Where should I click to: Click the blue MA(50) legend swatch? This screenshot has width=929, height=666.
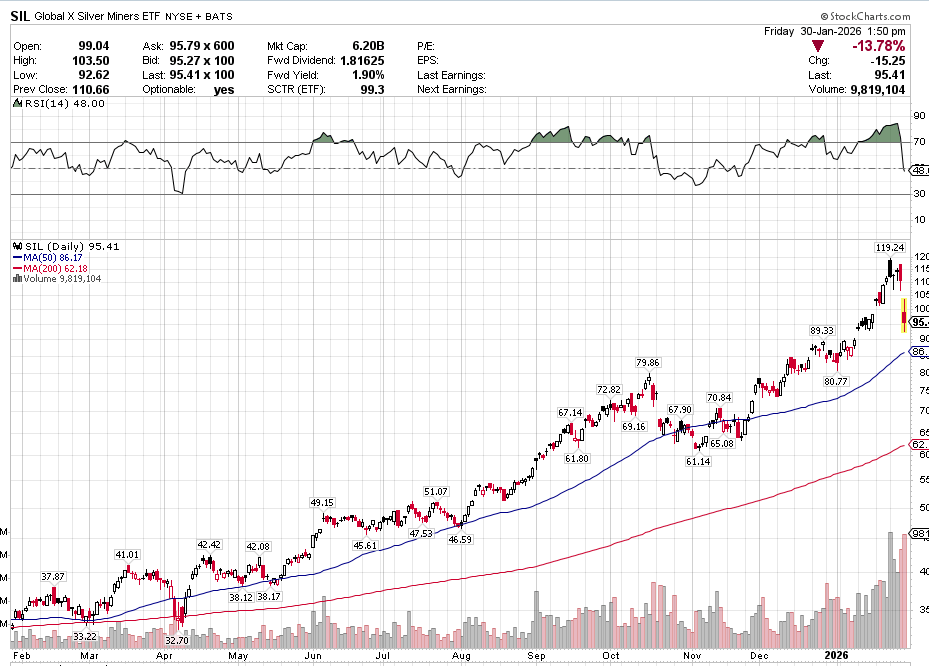point(17,257)
